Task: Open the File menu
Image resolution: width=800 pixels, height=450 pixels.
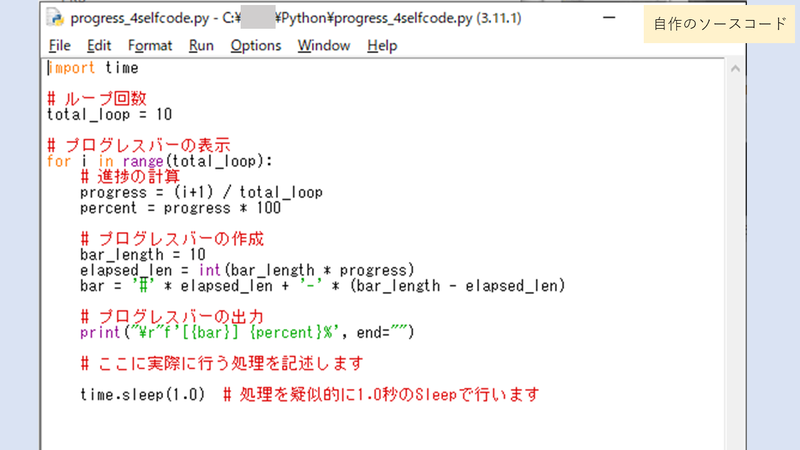Action: 60,46
